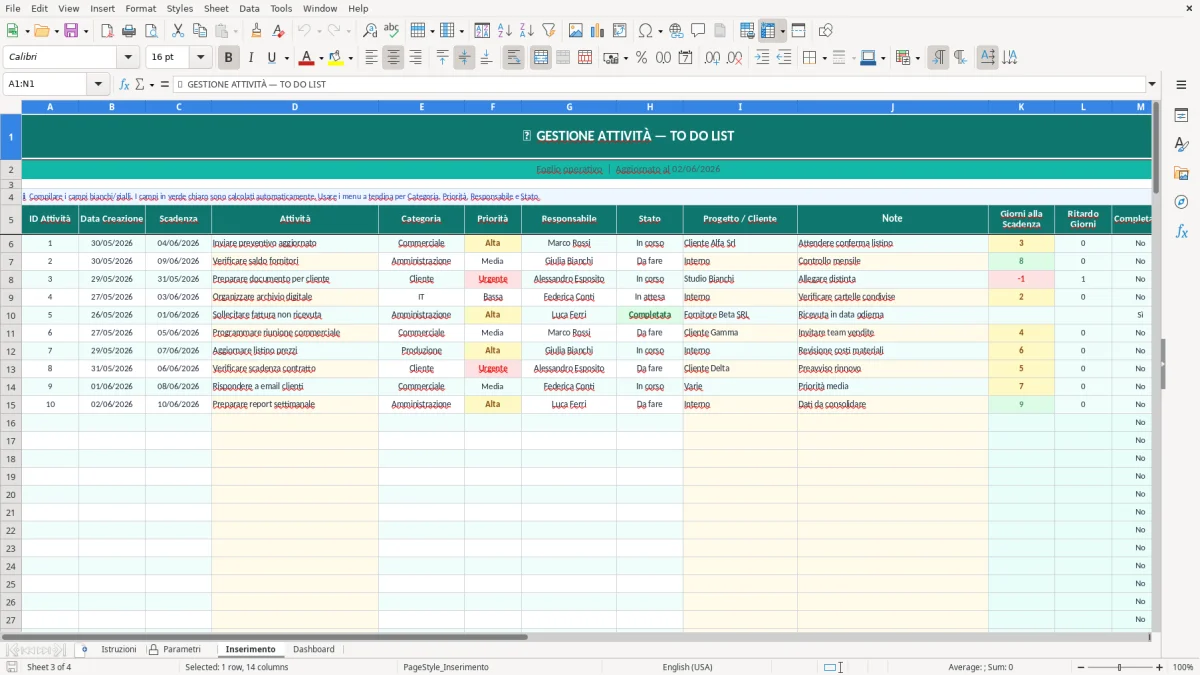The image size is (1200, 675).
Task: Insert an image
Action: [x=576, y=31]
